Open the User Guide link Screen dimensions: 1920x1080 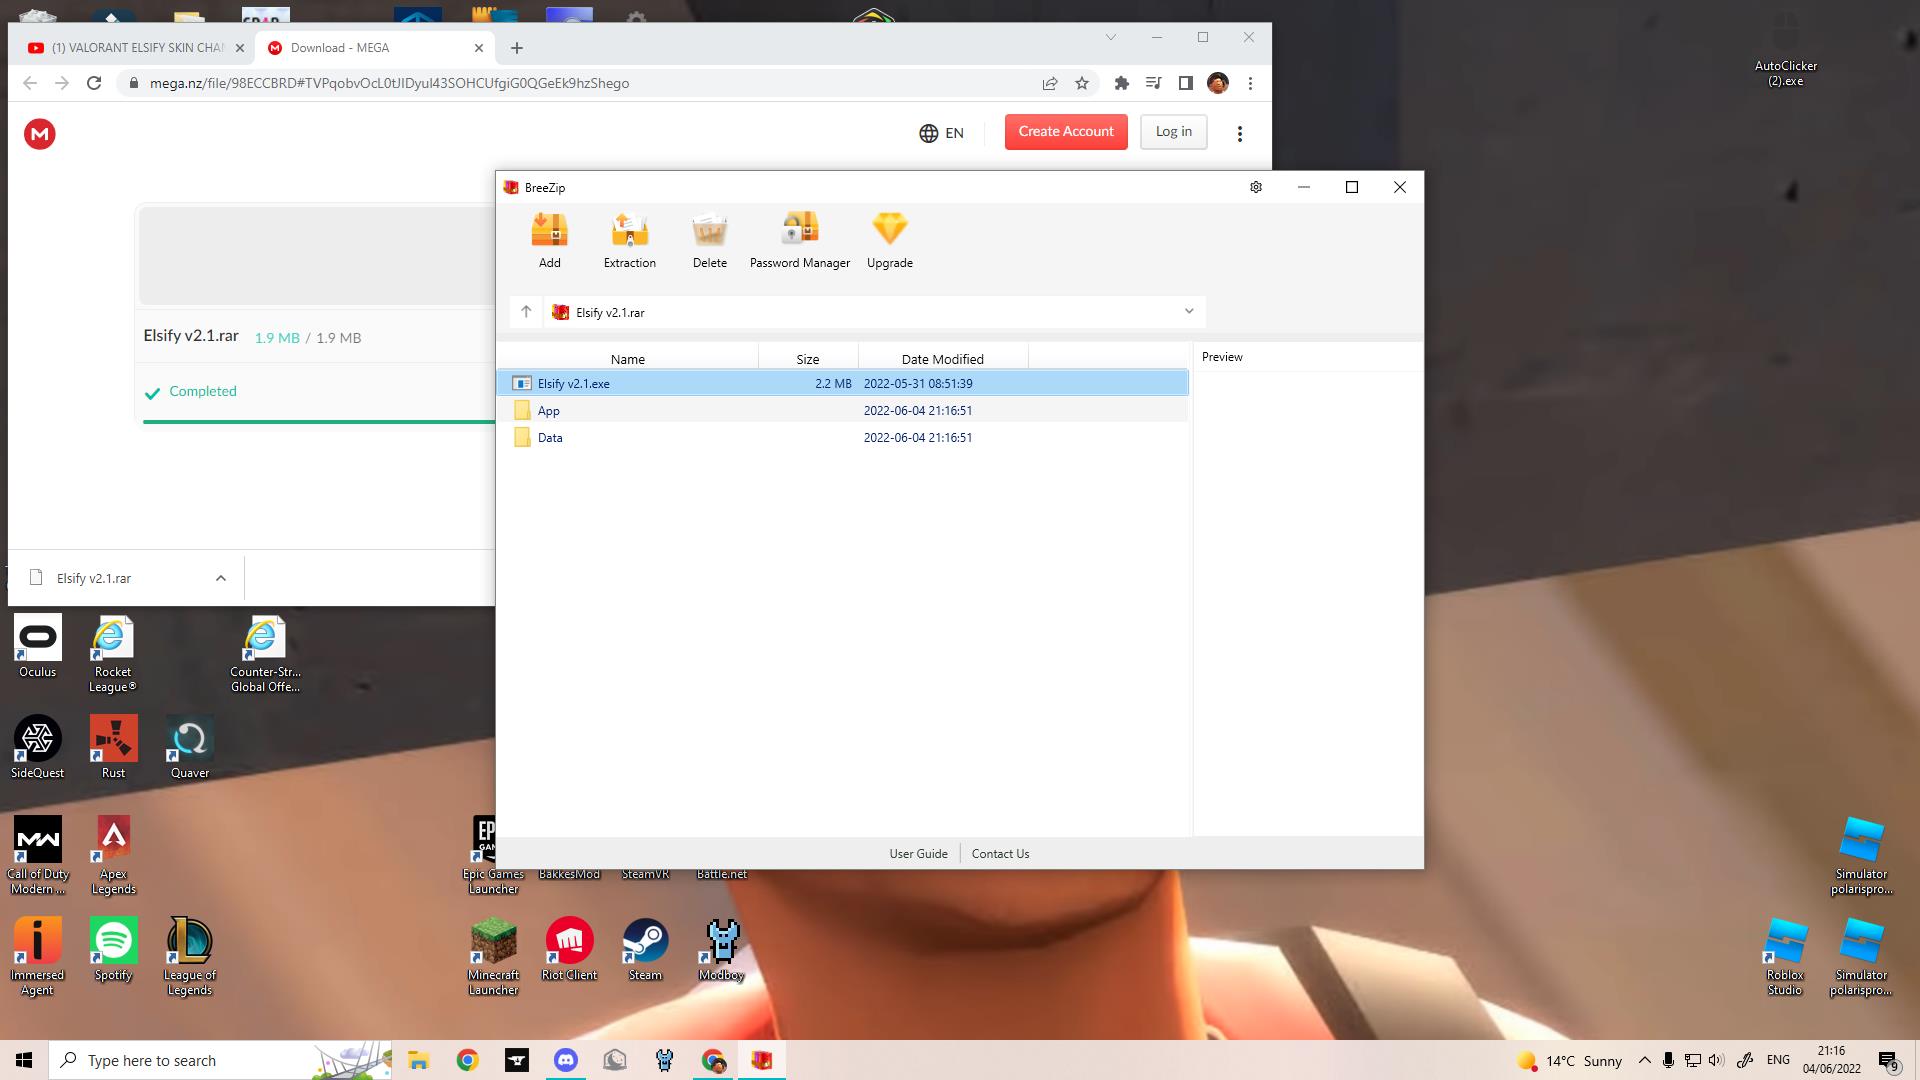coord(918,854)
